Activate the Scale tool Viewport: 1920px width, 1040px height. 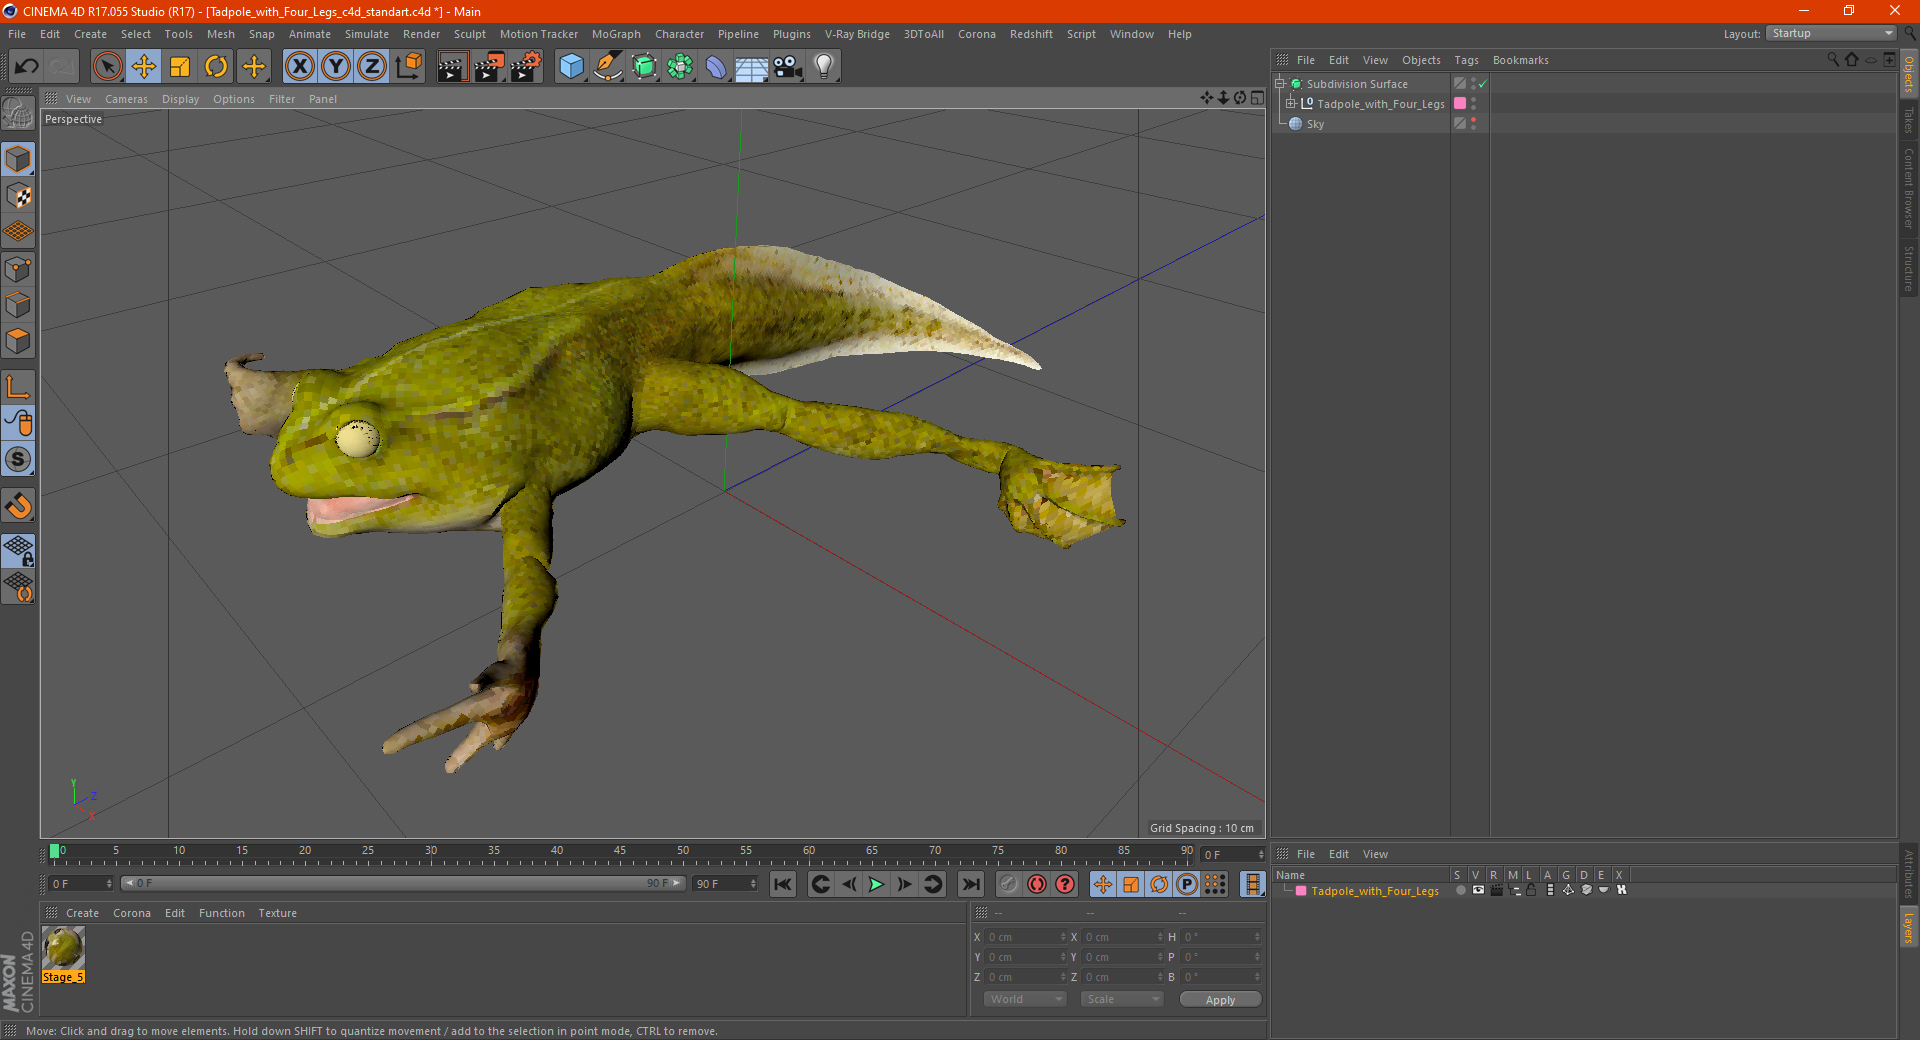point(180,67)
